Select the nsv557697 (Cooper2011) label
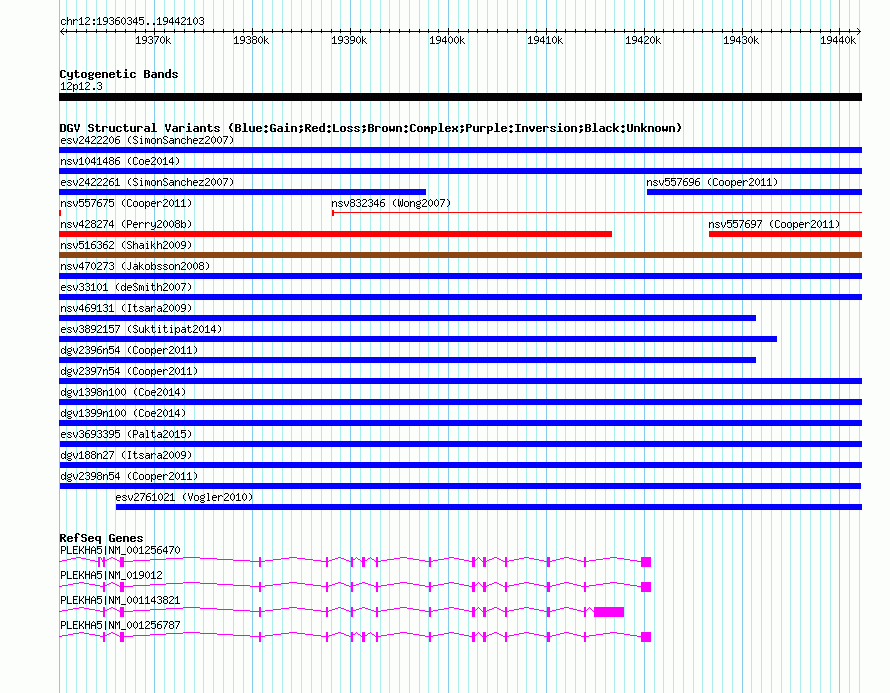This screenshot has width=890, height=693. tap(774, 224)
